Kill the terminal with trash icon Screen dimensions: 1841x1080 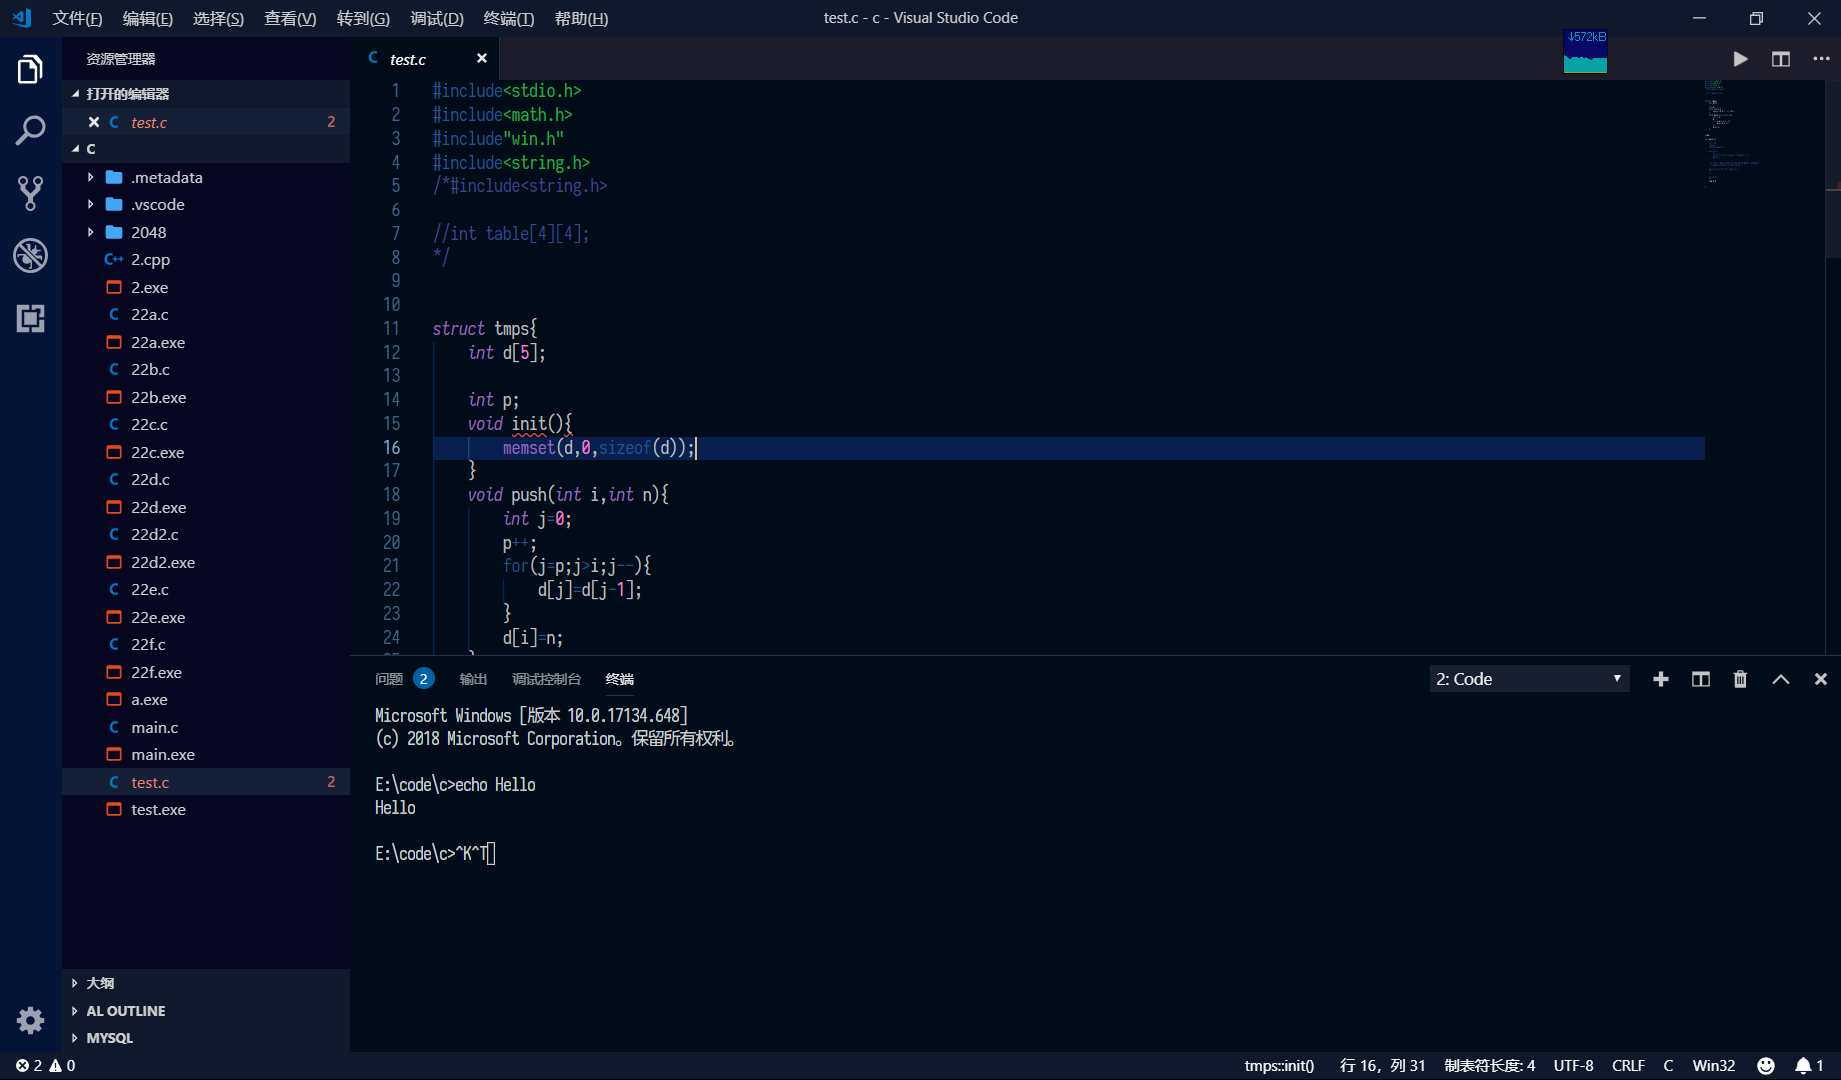pos(1740,679)
